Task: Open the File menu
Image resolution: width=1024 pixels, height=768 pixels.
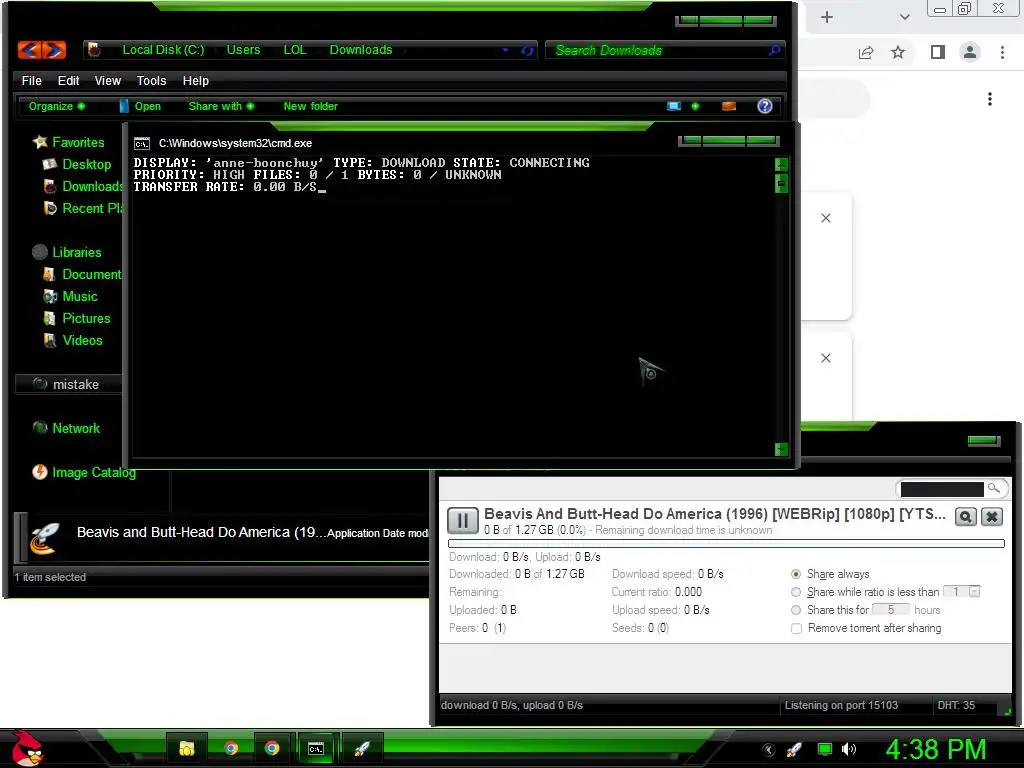Action: 31,80
